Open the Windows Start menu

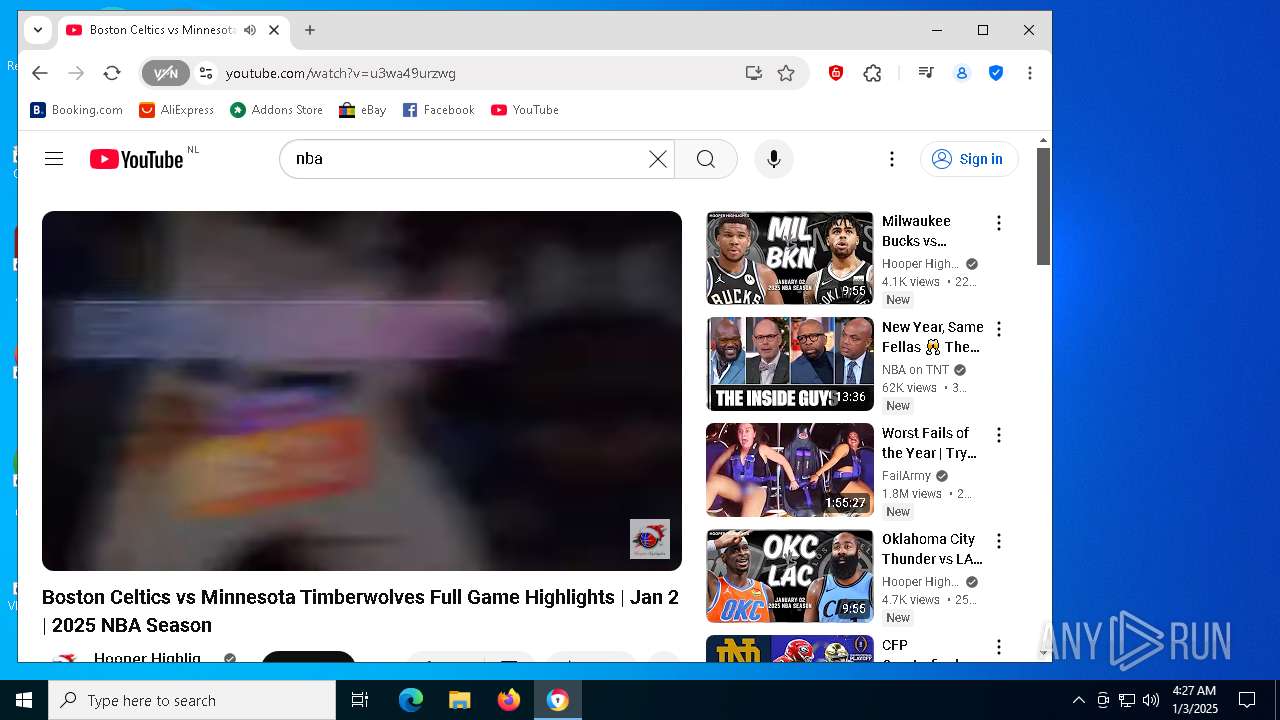(x=24, y=700)
